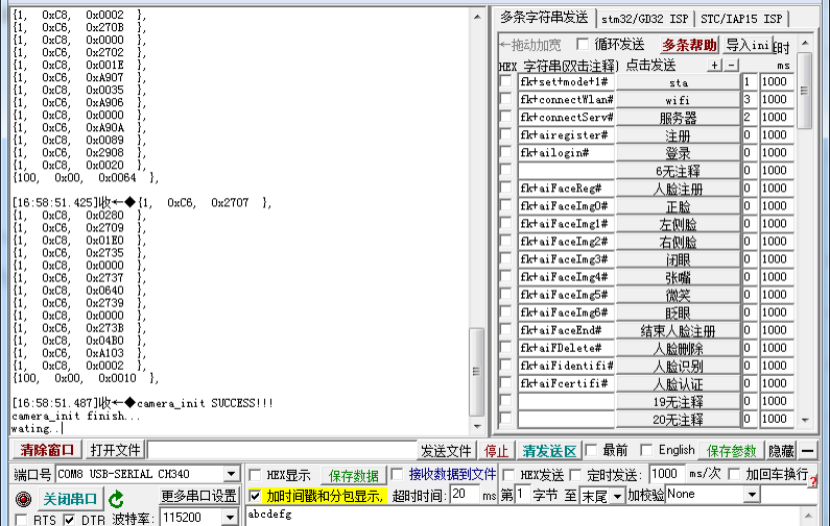Click the 人脸删除 send button
830x526 pixels.
[x=678, y=348]
